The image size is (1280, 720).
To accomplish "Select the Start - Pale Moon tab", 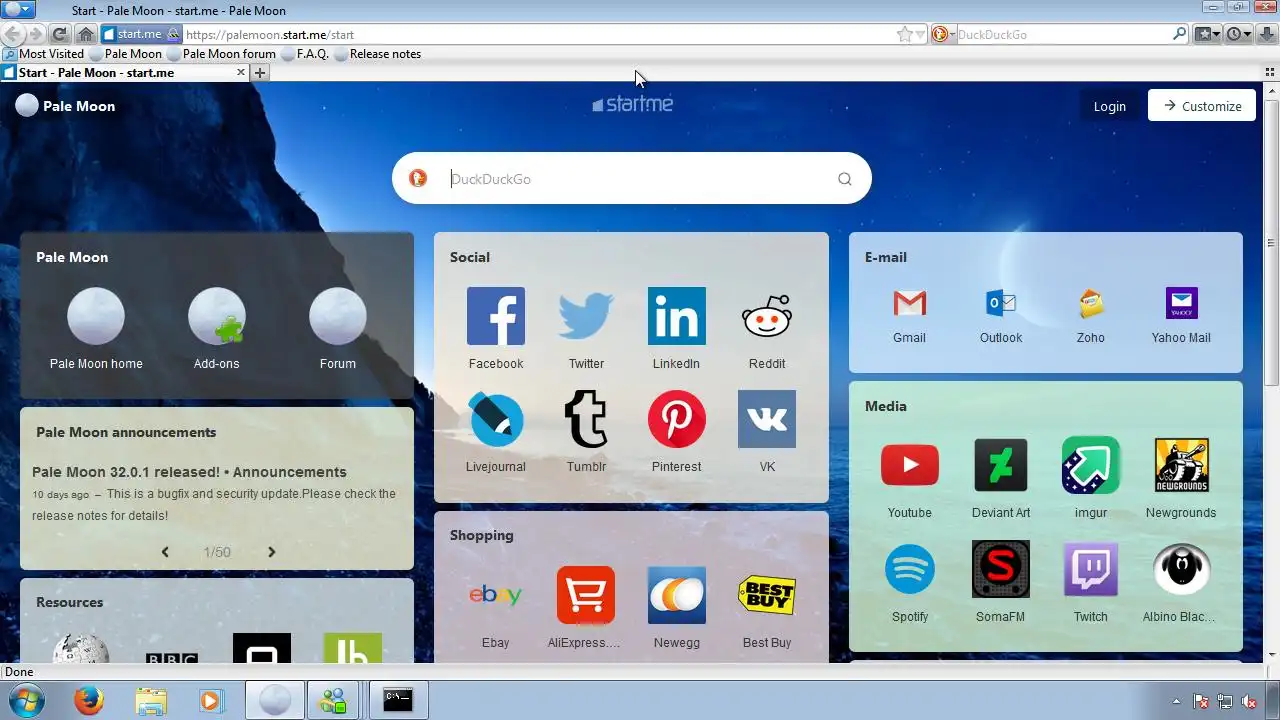I will pyautogui.click(x=124, y=72).
